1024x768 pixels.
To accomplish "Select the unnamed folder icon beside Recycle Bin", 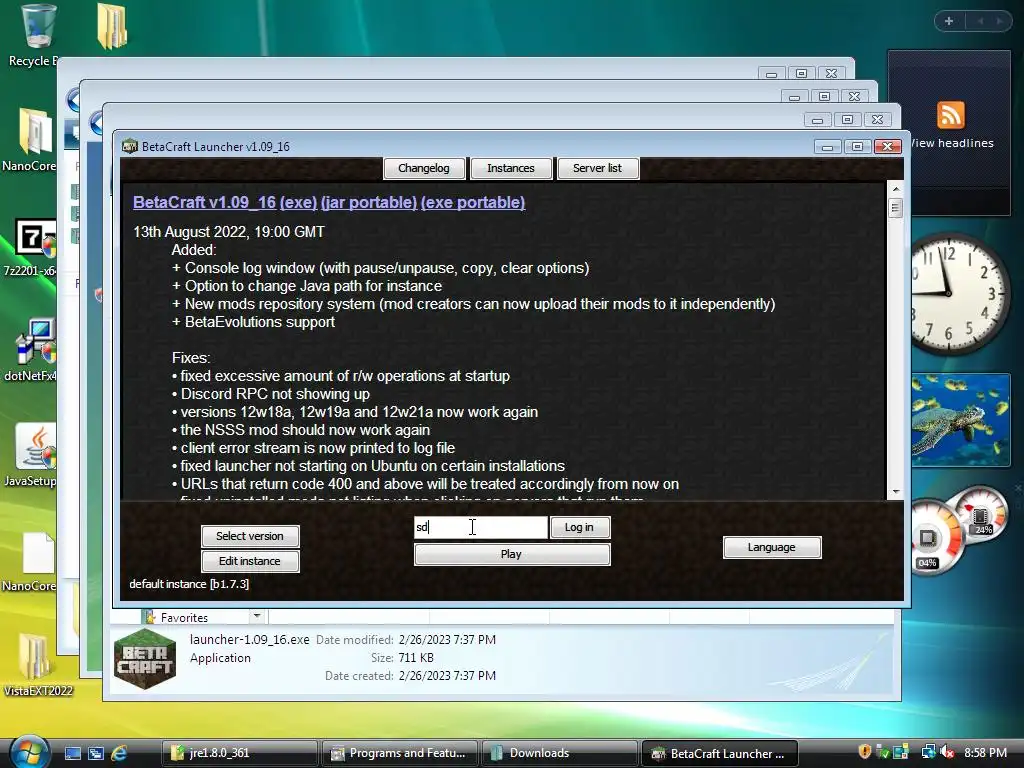I will pyautogui.click(x=112, y=27).
